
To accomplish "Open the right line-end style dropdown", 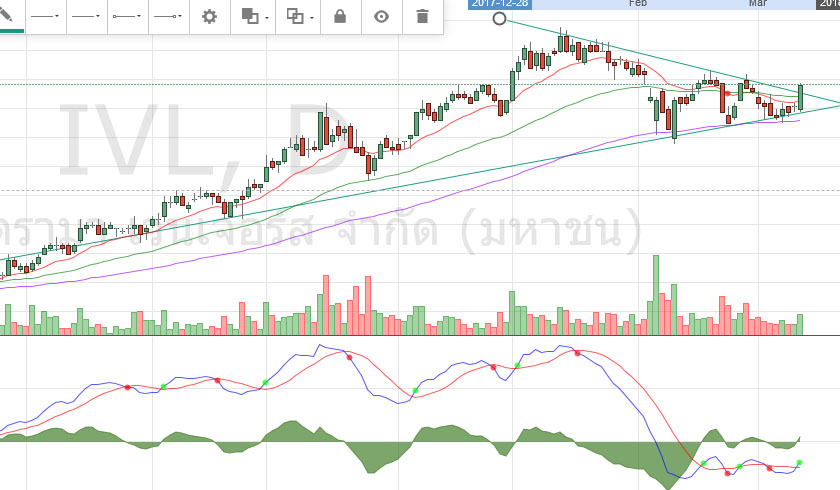I will [x=169, y=17].
